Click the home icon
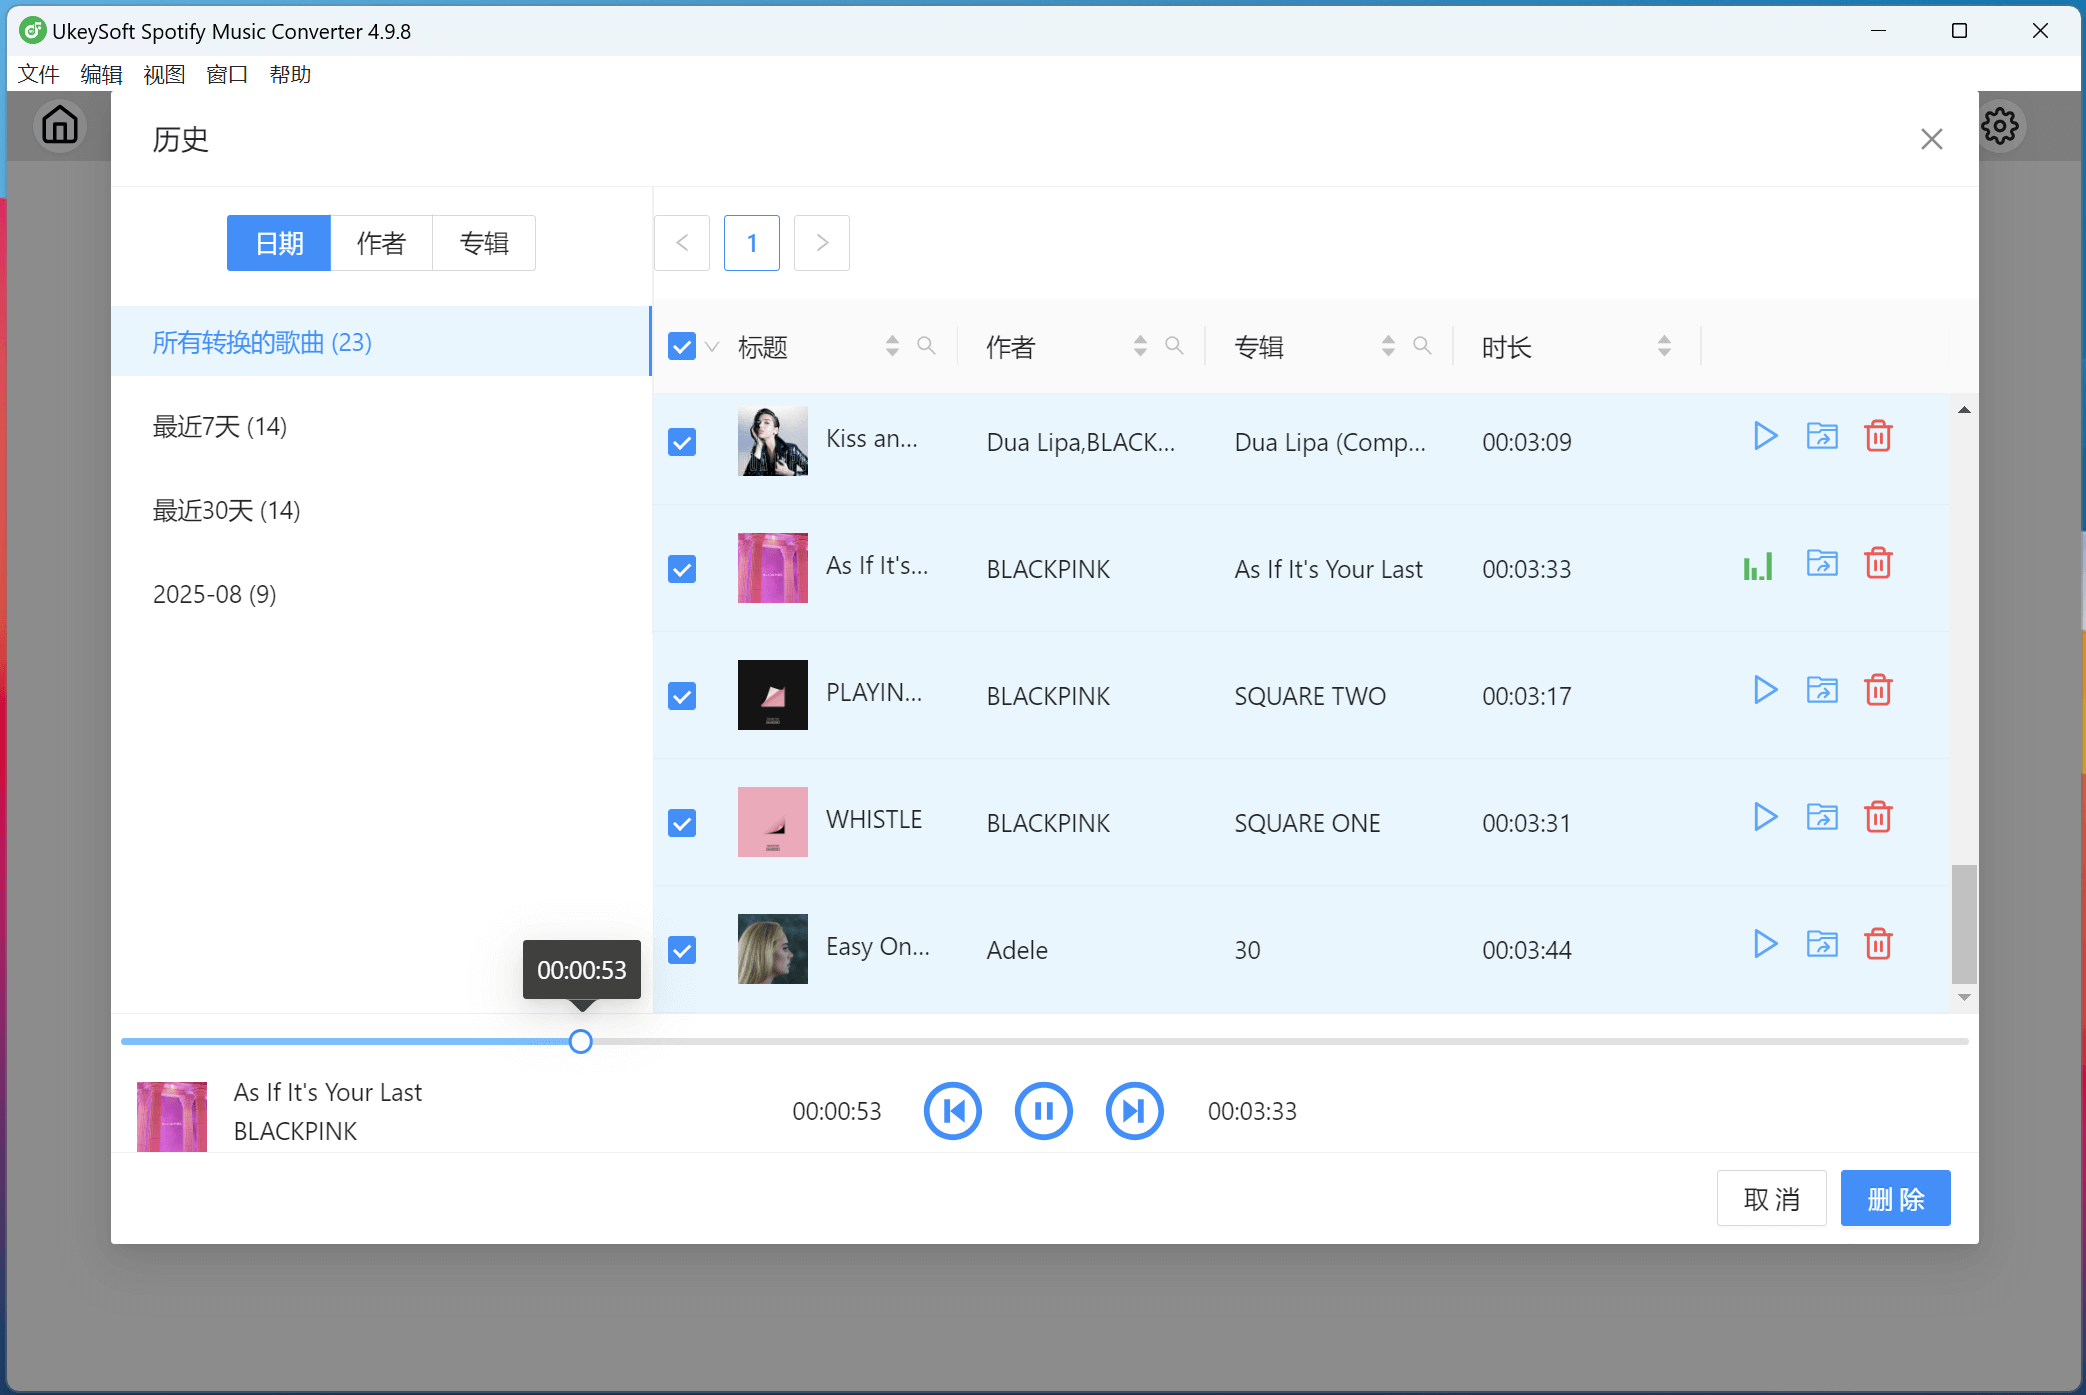The image size is (2086, 1395). click(x=60, y=126)
